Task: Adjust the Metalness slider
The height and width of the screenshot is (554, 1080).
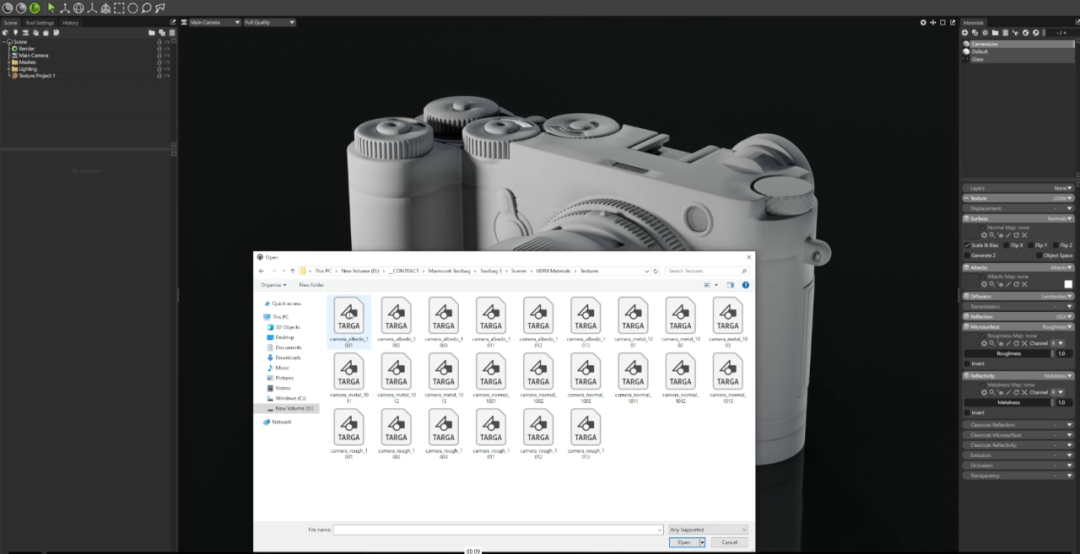Action: click(1009, 402)
